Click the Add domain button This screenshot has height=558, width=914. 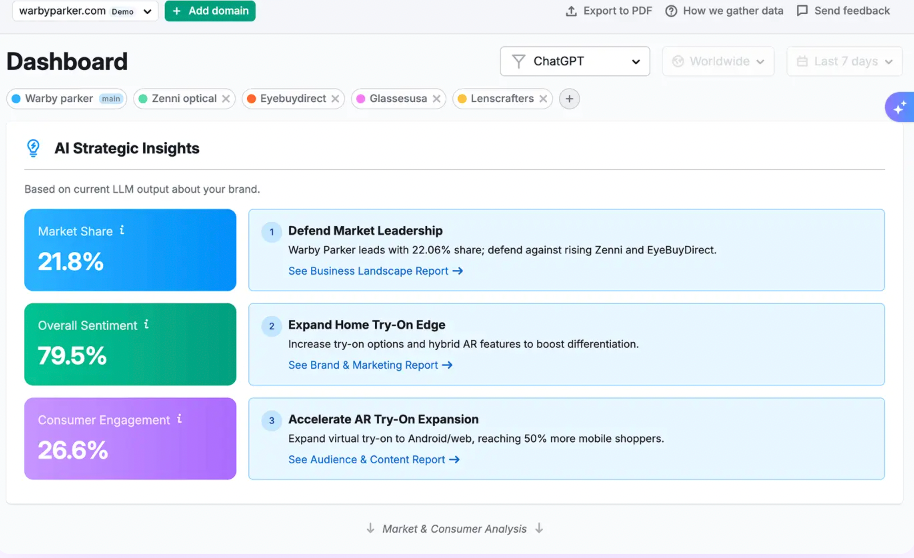click(210, 11)
